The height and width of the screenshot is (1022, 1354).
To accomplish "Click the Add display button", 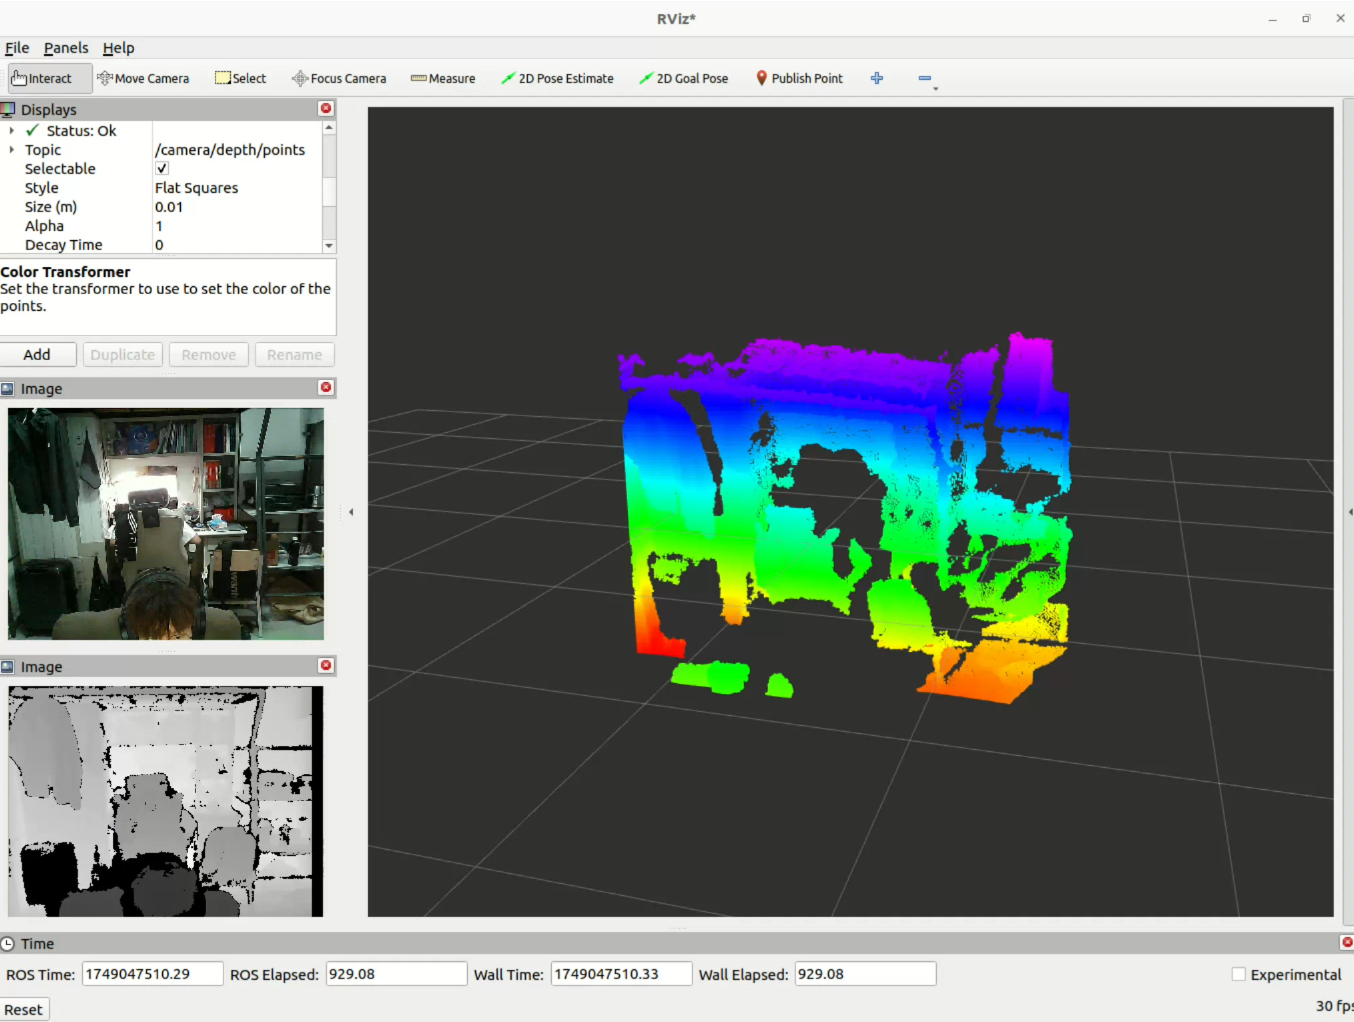I will [37, 355].
